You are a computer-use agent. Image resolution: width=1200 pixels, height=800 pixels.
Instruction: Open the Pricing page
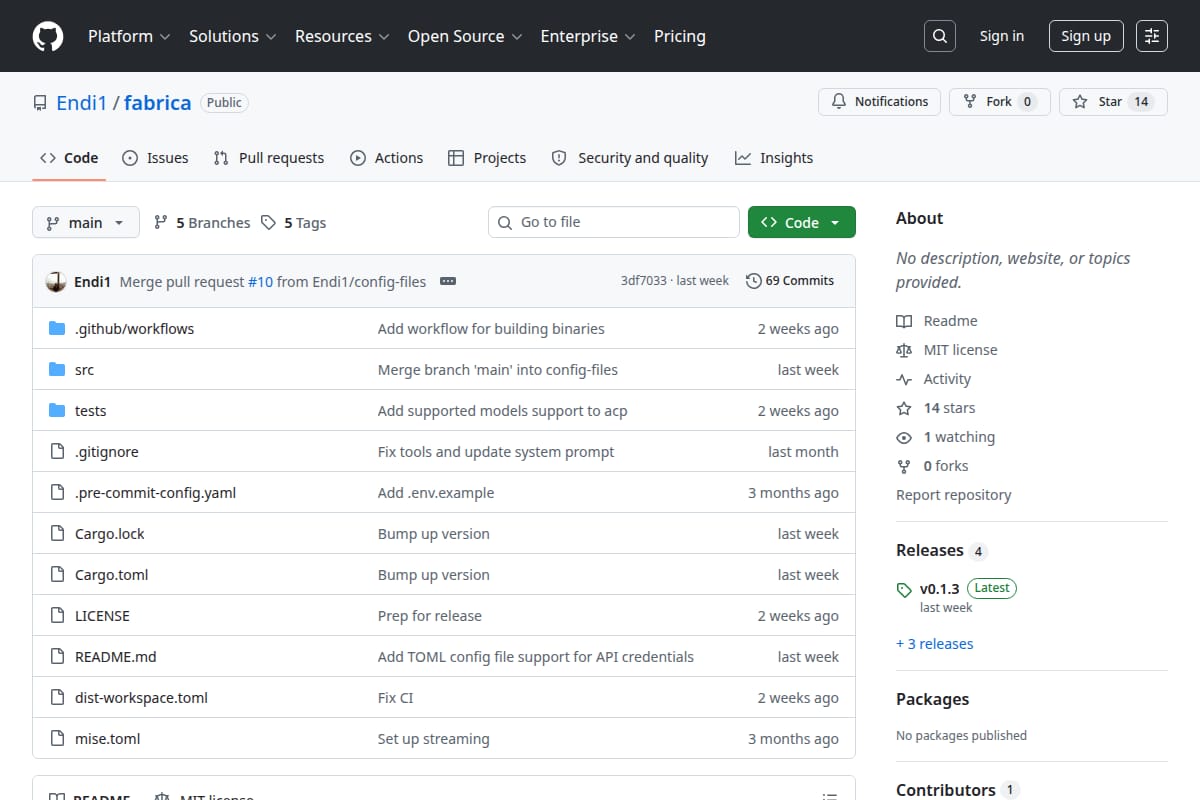[680, 36]
